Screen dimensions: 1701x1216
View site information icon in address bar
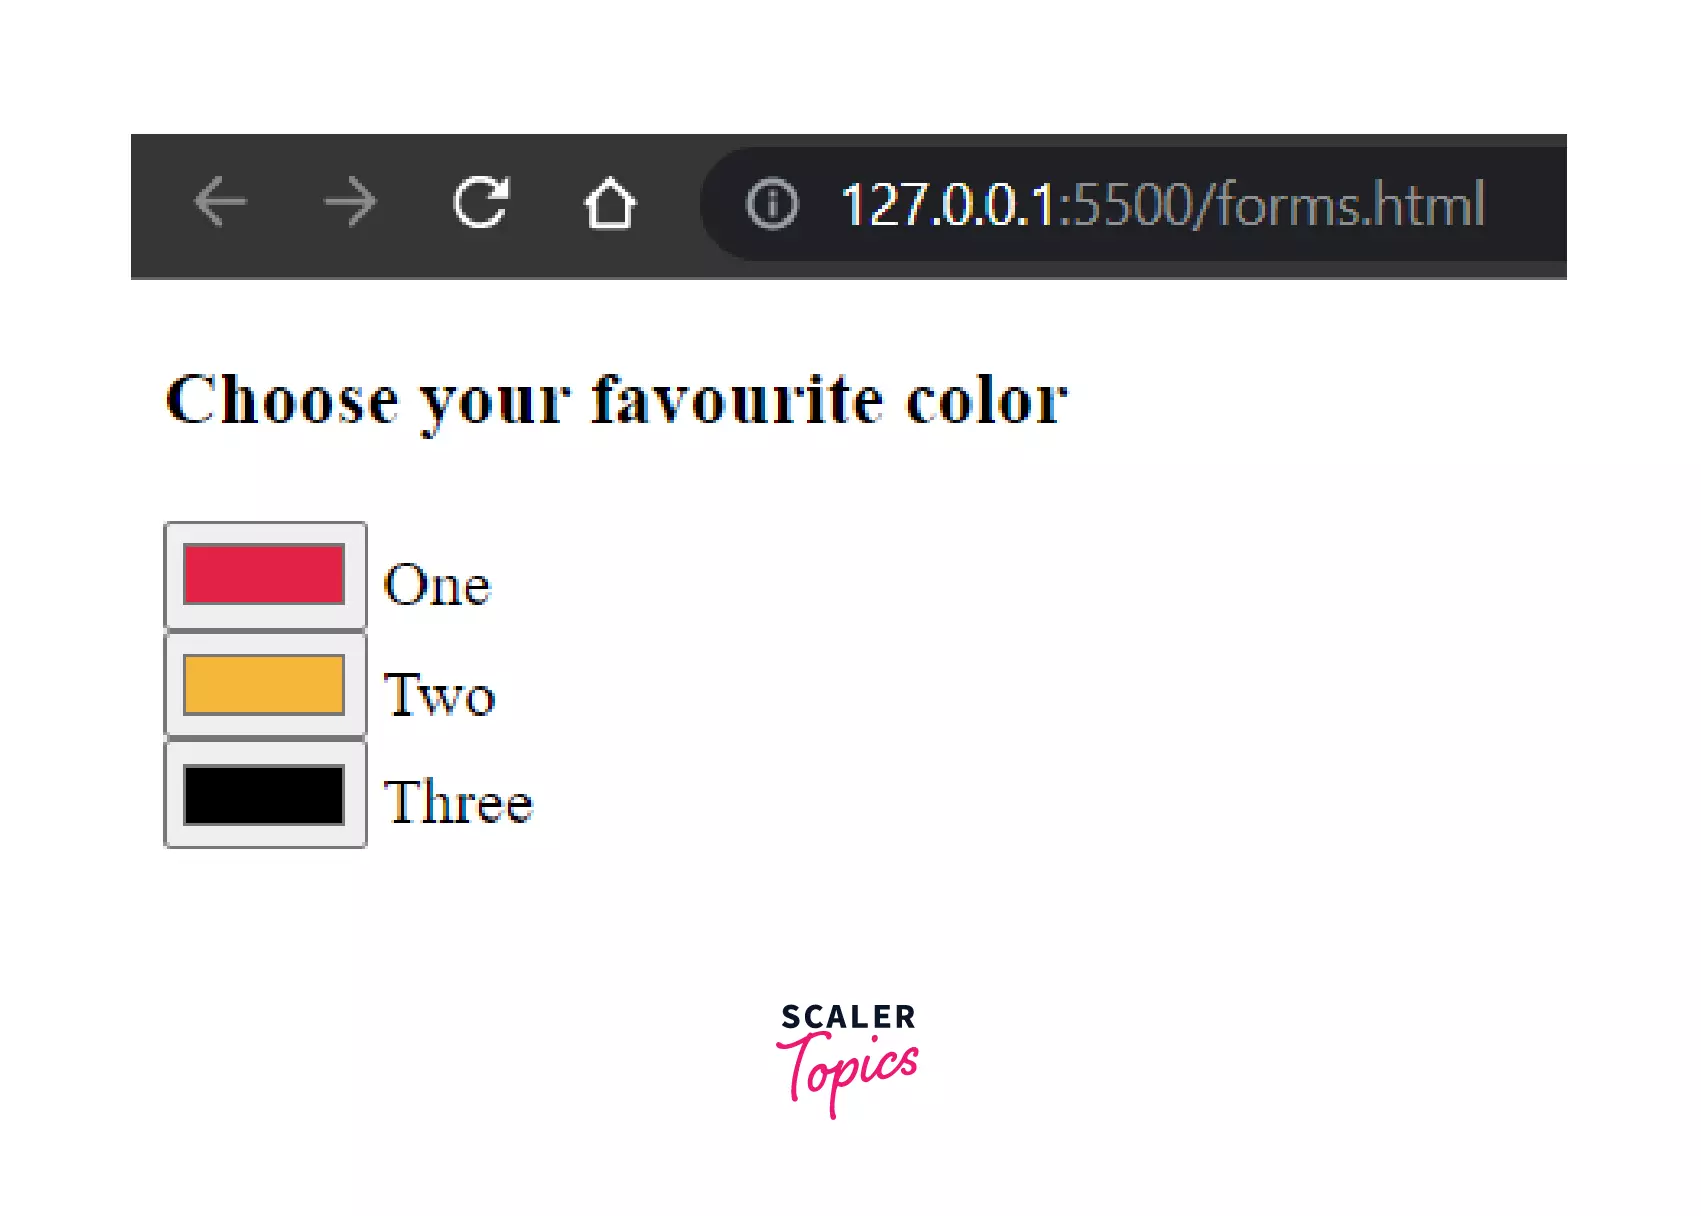coord(772,204)
